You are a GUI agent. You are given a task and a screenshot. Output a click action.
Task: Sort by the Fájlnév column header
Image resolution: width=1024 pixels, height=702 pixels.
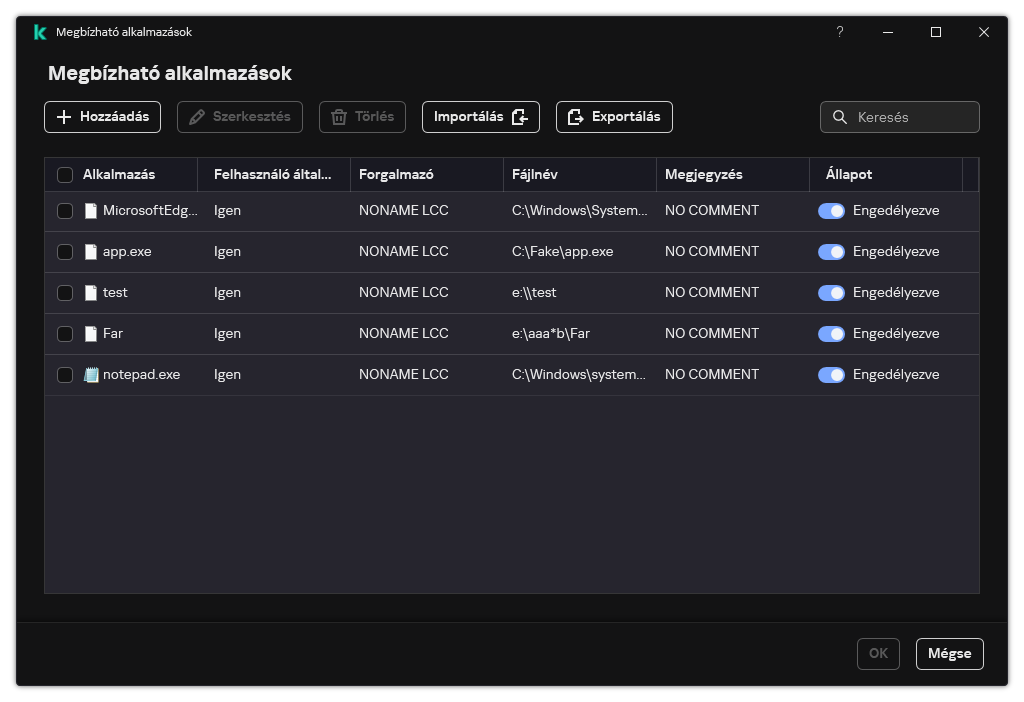[x=535, y=174]
